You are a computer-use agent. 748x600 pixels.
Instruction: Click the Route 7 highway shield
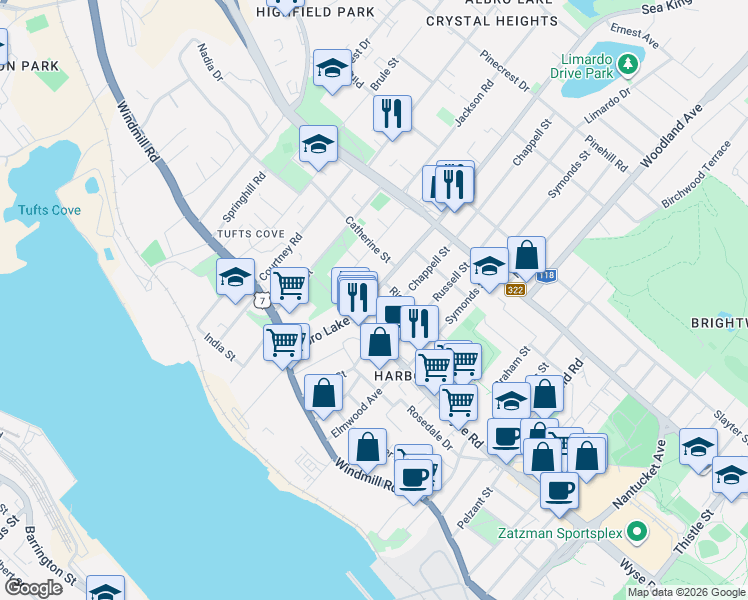[x=262, y=300]
